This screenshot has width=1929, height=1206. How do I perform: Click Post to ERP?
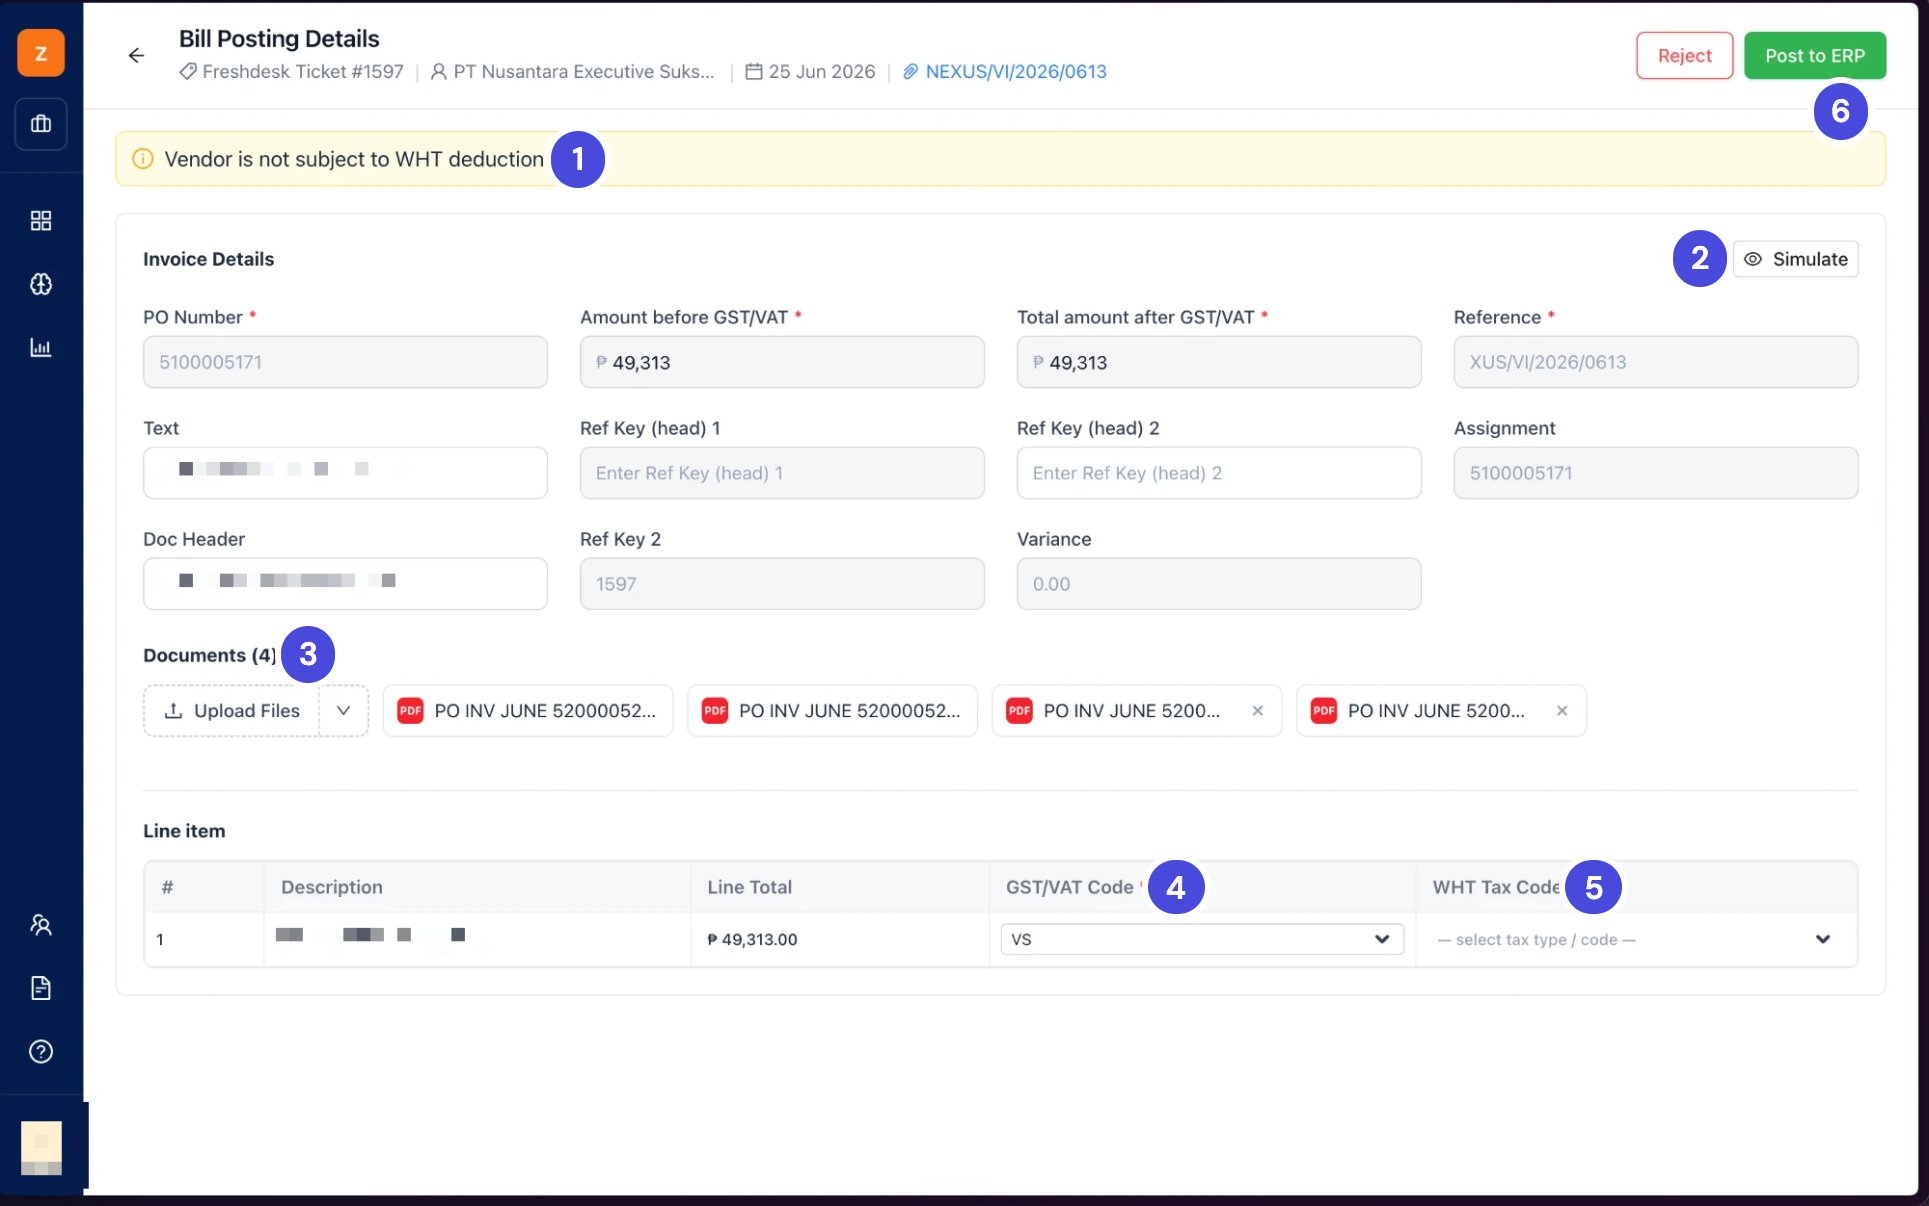[x=1815, y=56]
